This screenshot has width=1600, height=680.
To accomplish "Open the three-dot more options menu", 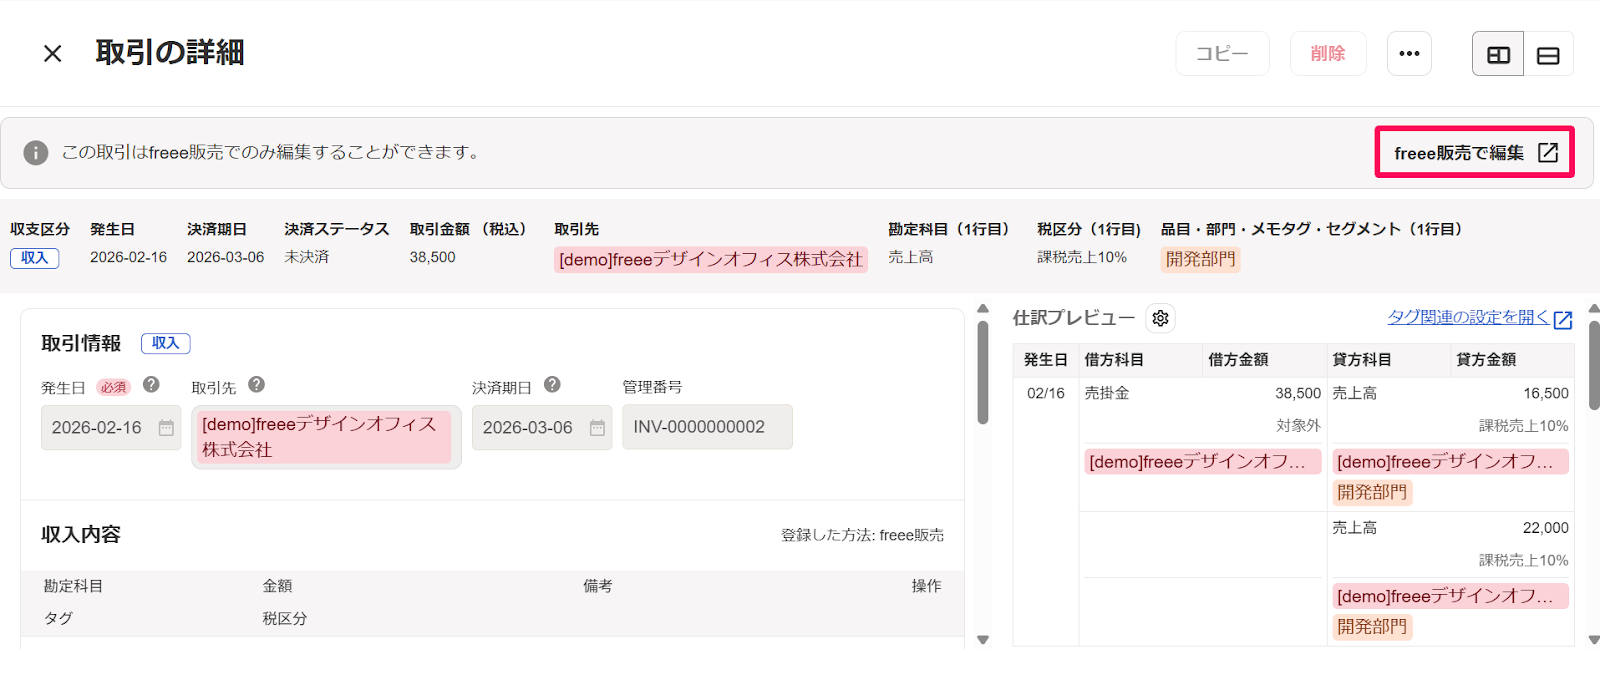I will tap(1409, 54).
